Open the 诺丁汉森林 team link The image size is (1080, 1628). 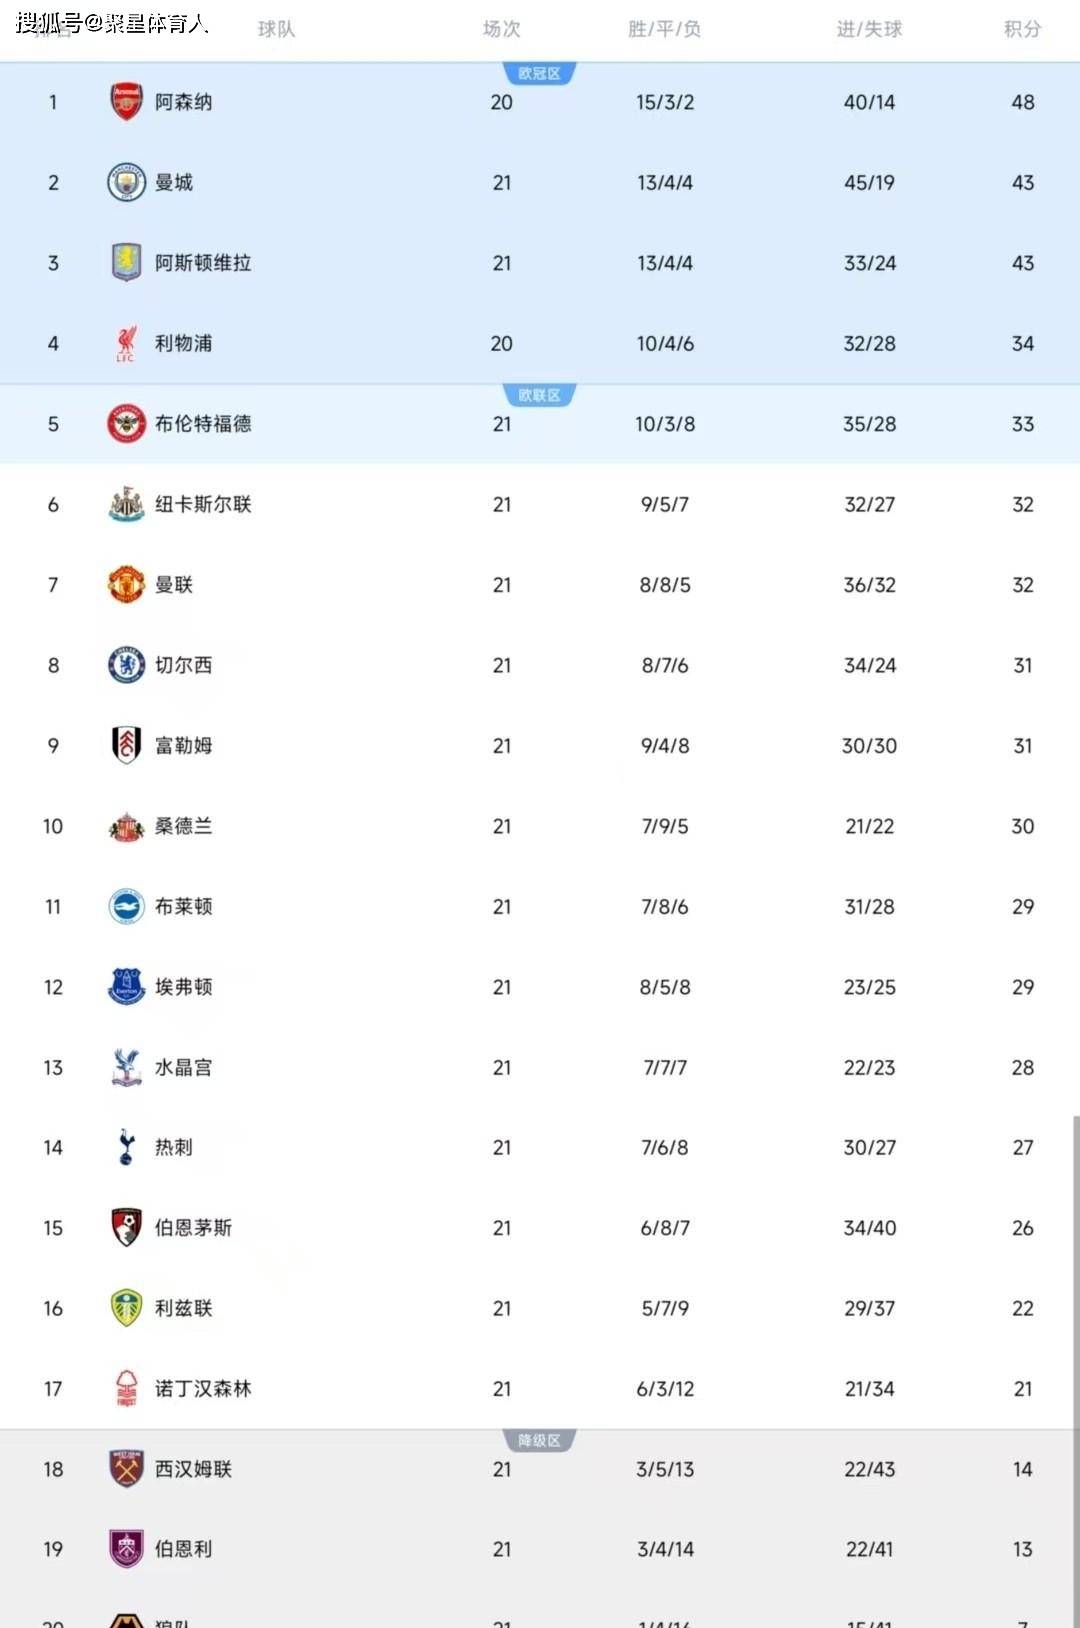[203, 1388]
